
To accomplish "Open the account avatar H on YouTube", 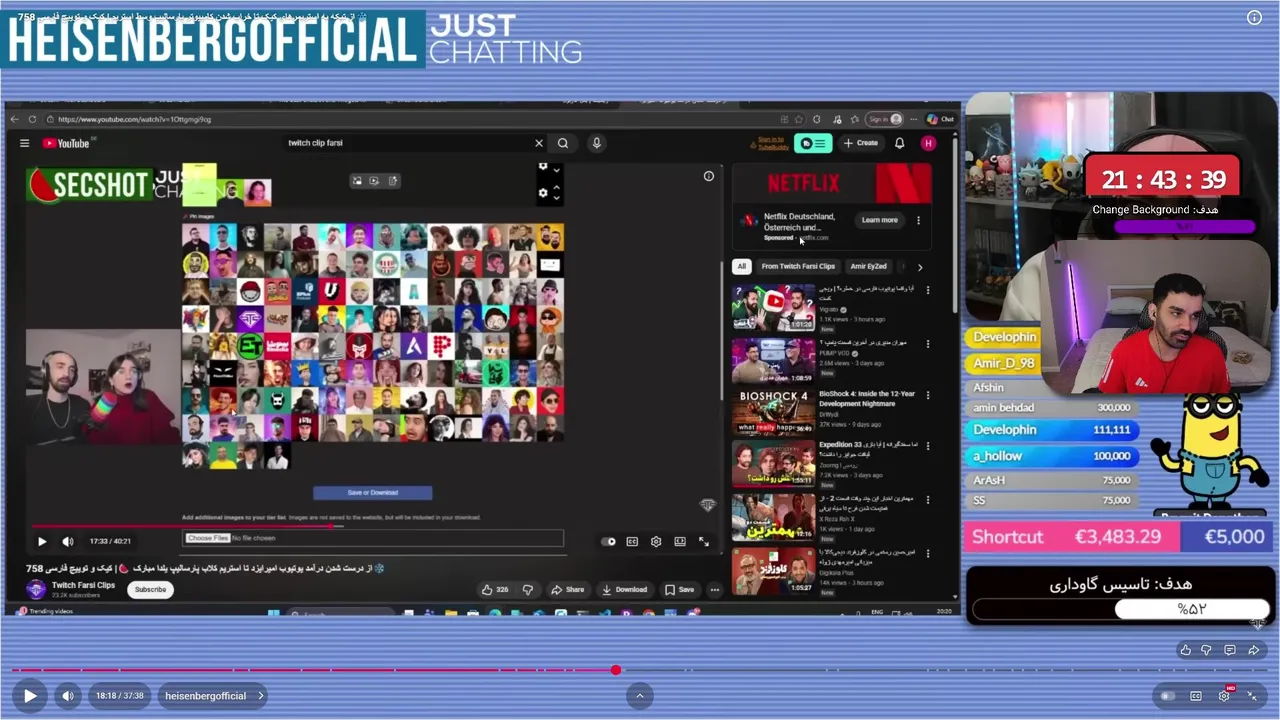I will click(x=928, y=143).
